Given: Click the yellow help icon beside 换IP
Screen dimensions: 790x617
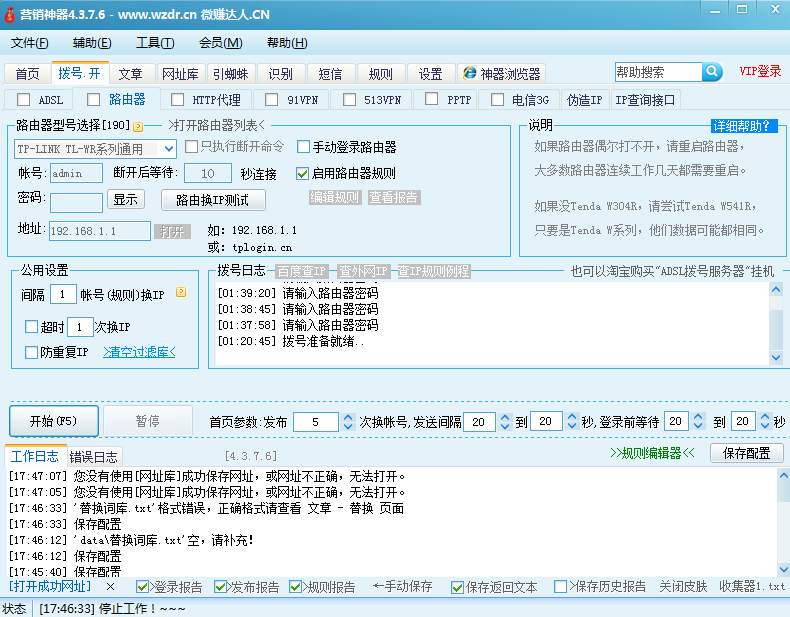Looking at the screenshot, I should 181,293.
